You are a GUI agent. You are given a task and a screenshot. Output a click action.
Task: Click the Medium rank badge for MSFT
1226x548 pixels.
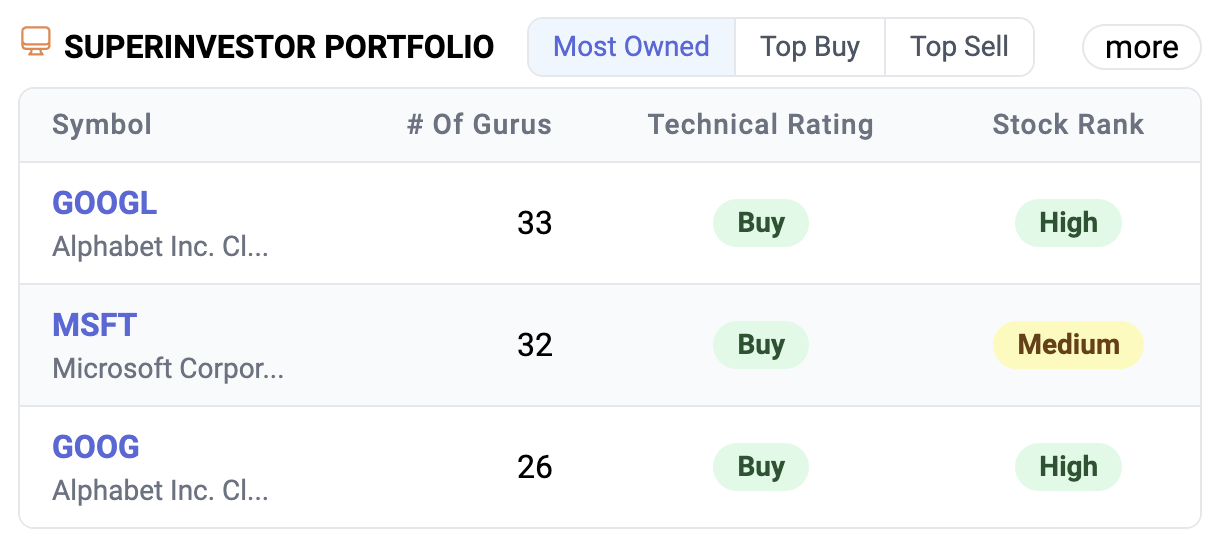tap(1068, 345)
